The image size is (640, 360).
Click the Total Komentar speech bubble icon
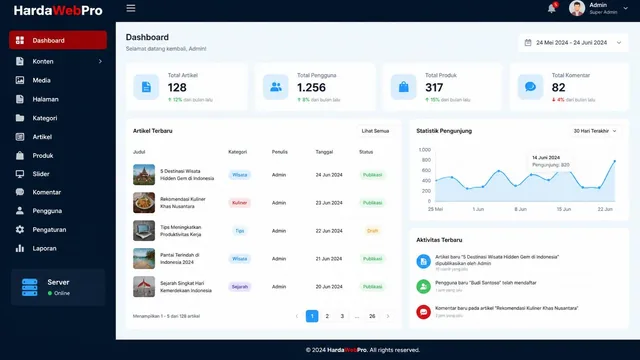tap(530, 87)
